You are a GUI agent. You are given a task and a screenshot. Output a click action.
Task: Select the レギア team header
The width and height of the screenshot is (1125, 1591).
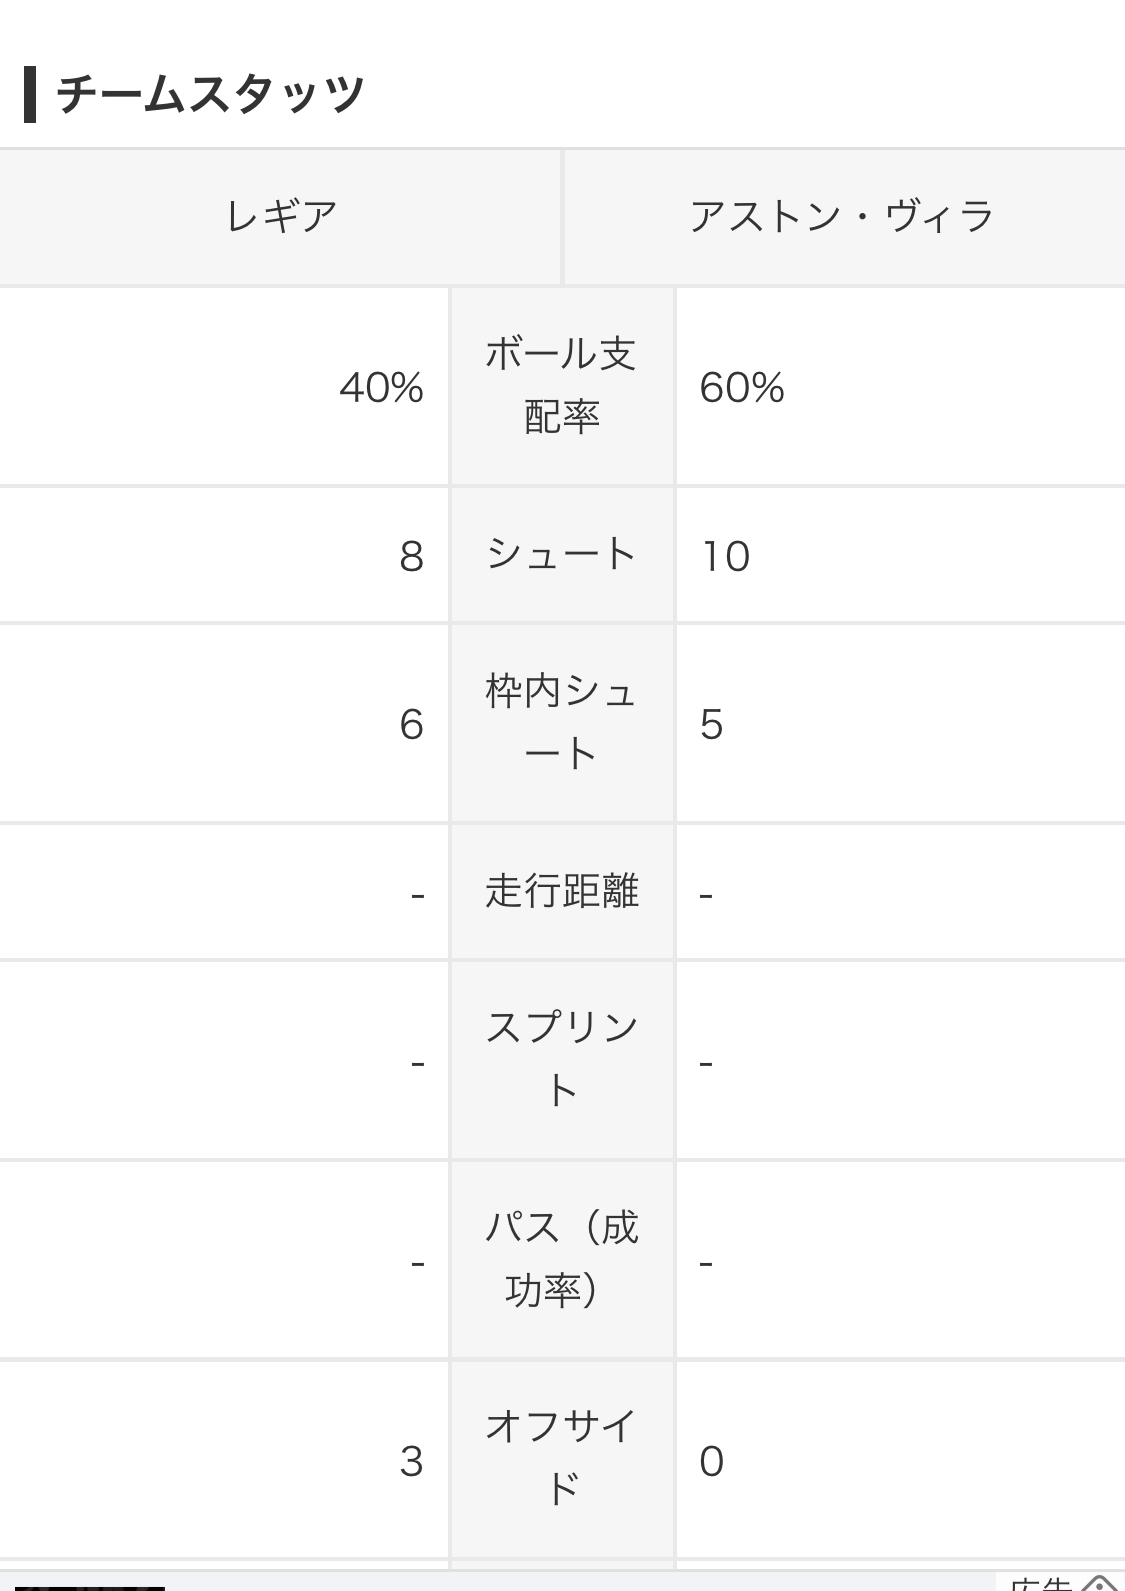(x=280, y=217)
